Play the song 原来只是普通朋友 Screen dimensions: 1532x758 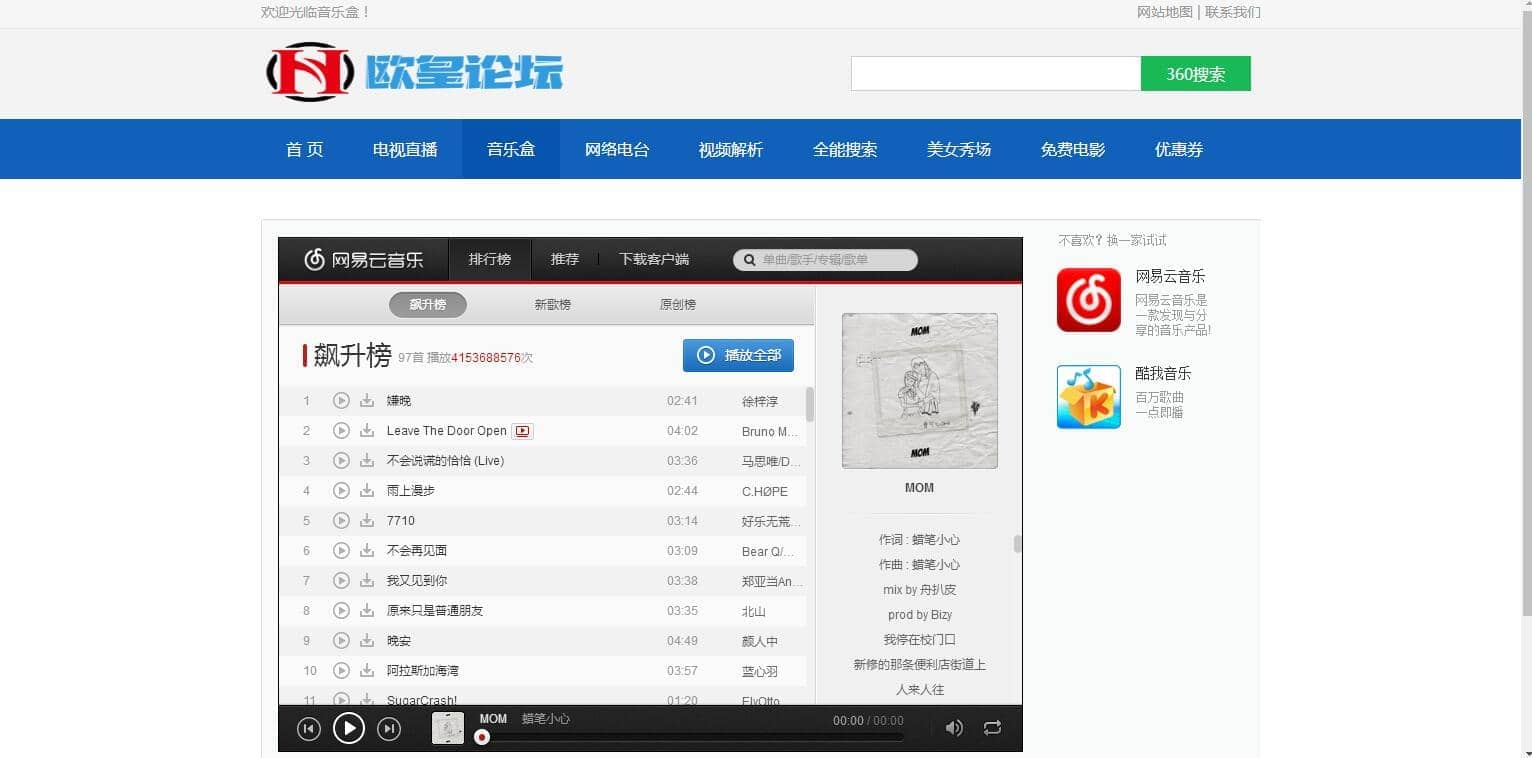(341, 611)
